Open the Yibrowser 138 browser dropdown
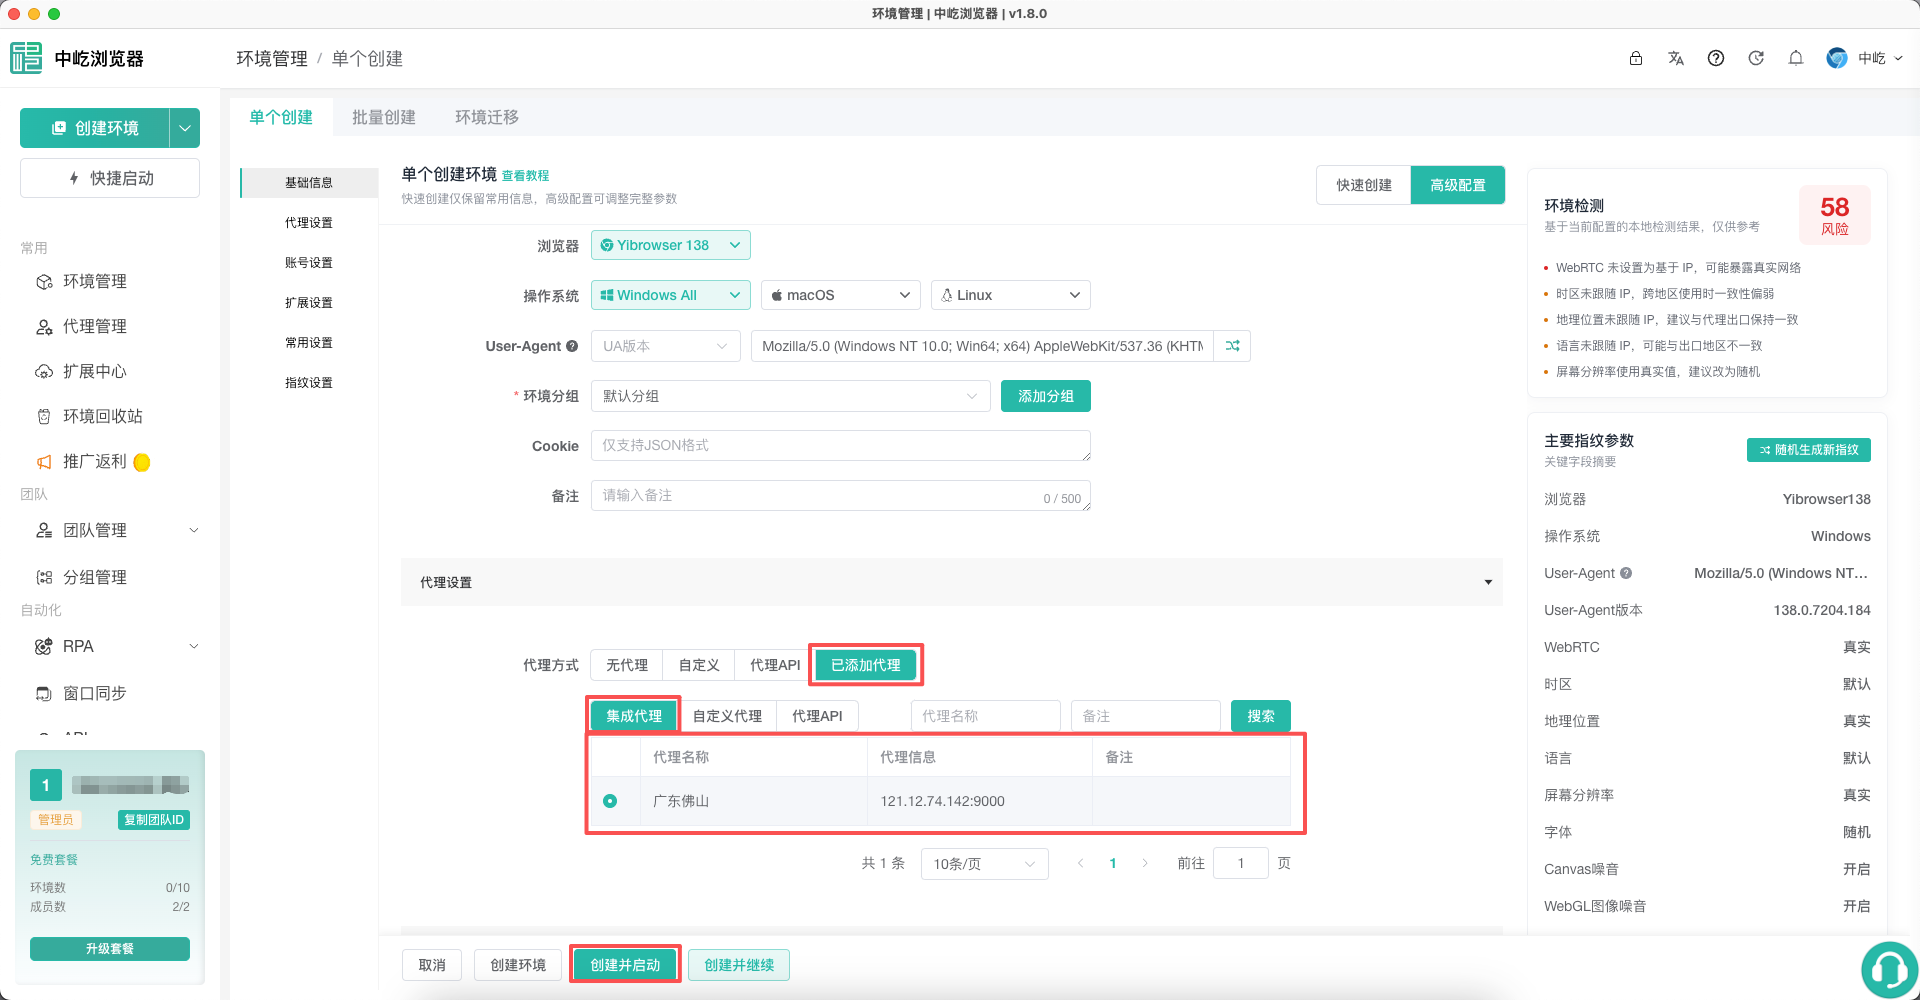 [x=671, y=245]
